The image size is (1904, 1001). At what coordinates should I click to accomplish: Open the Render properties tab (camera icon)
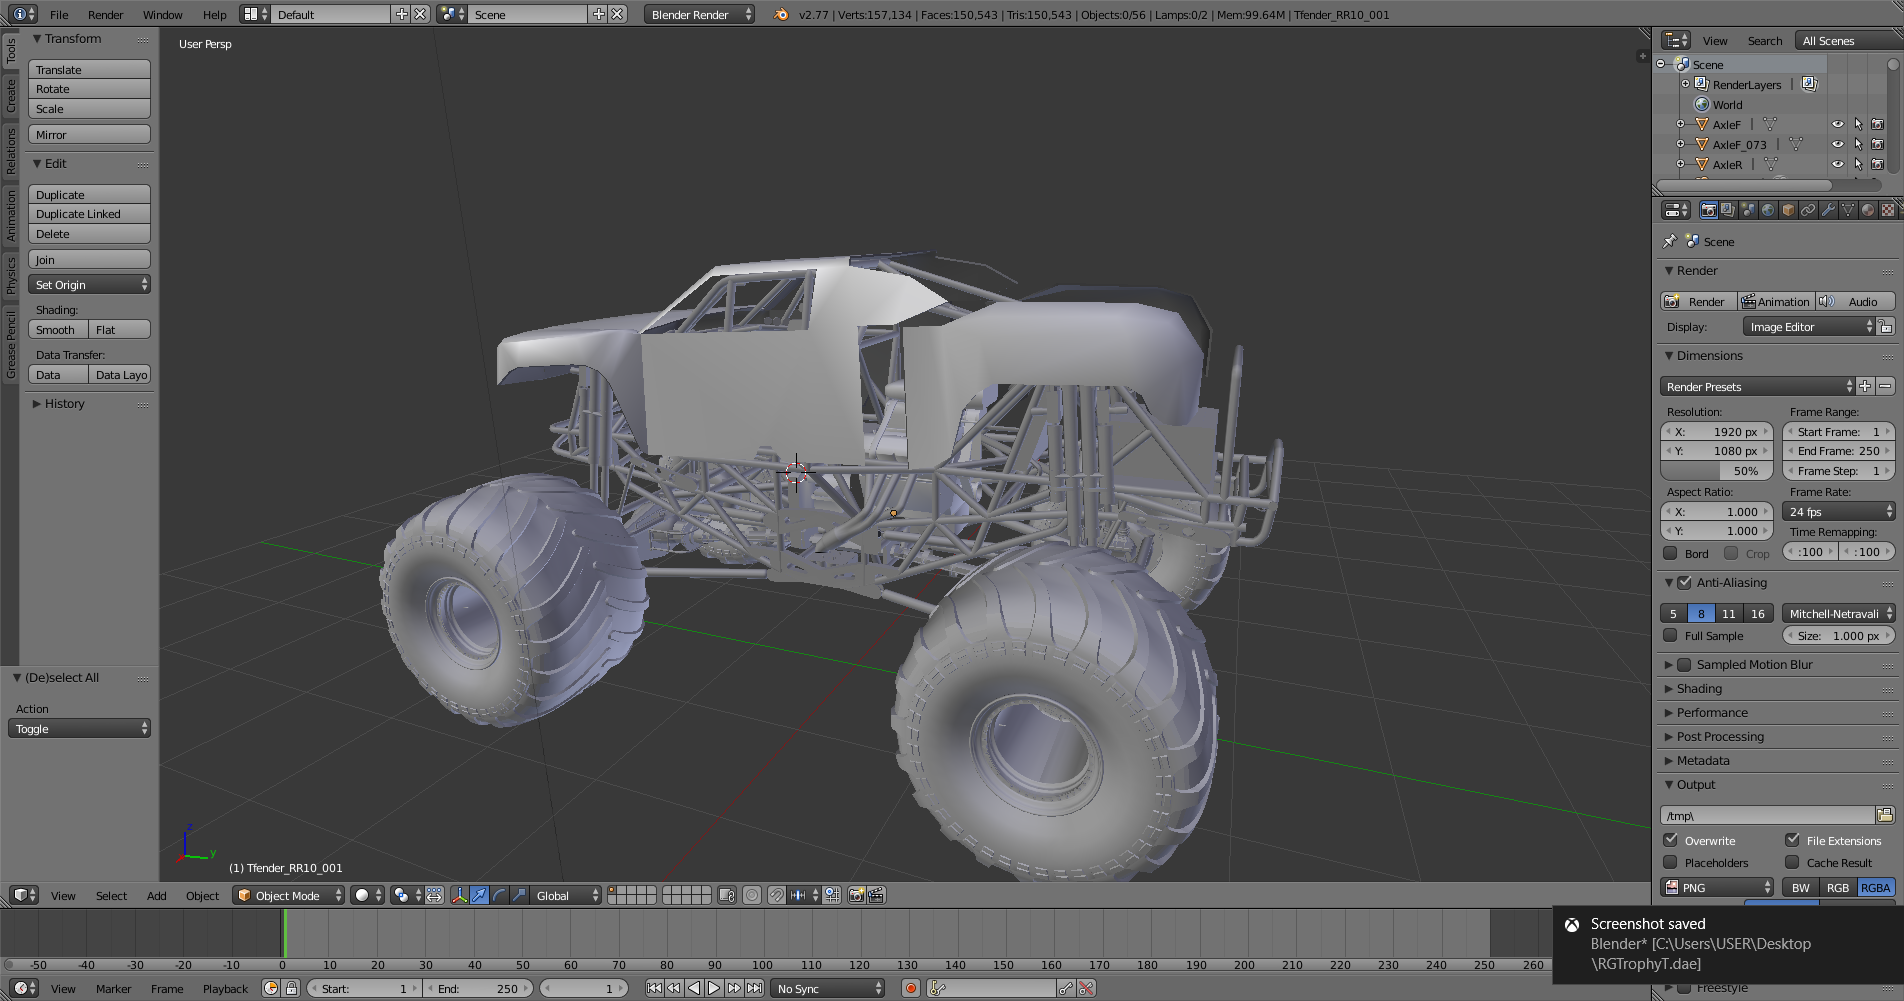tap(1708, 210)
